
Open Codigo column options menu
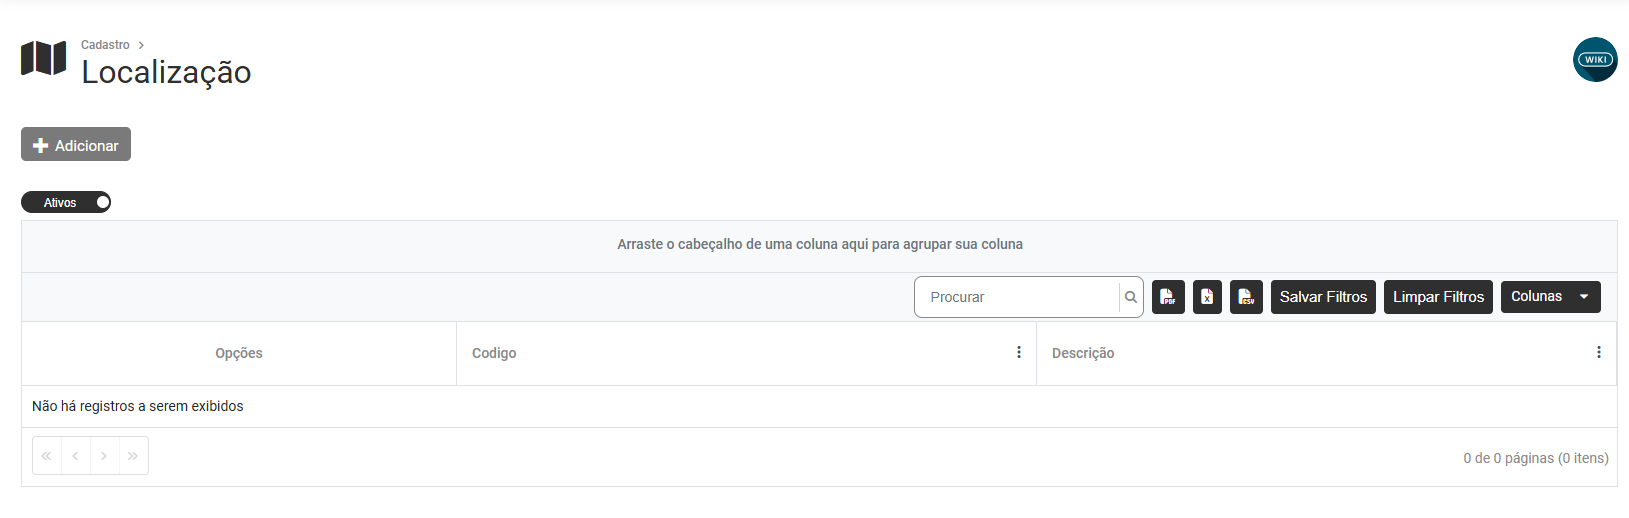(x=1019, y=353)
